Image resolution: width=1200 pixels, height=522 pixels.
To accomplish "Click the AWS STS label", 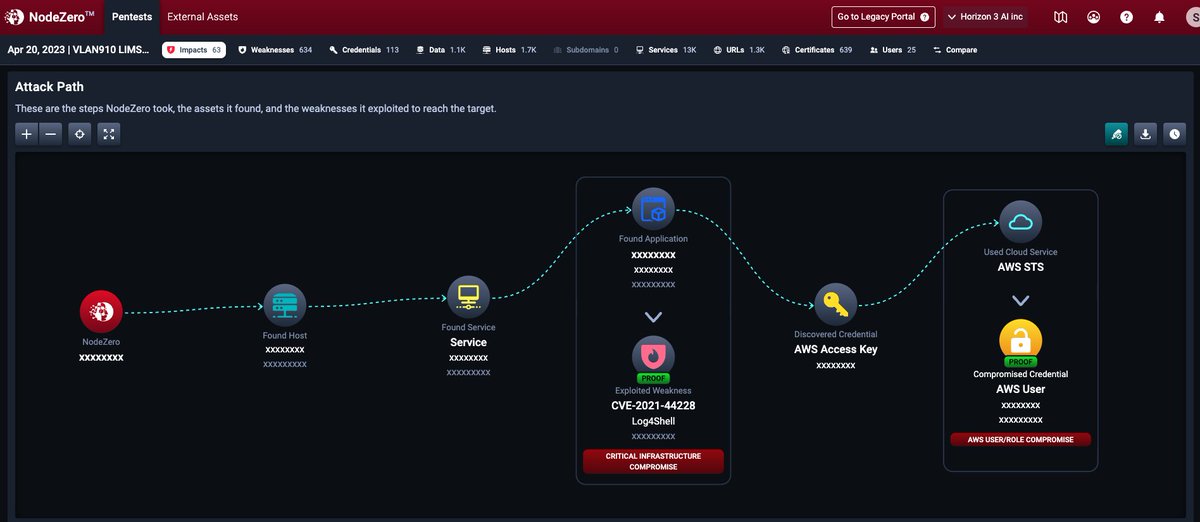I will [1021, 268].
